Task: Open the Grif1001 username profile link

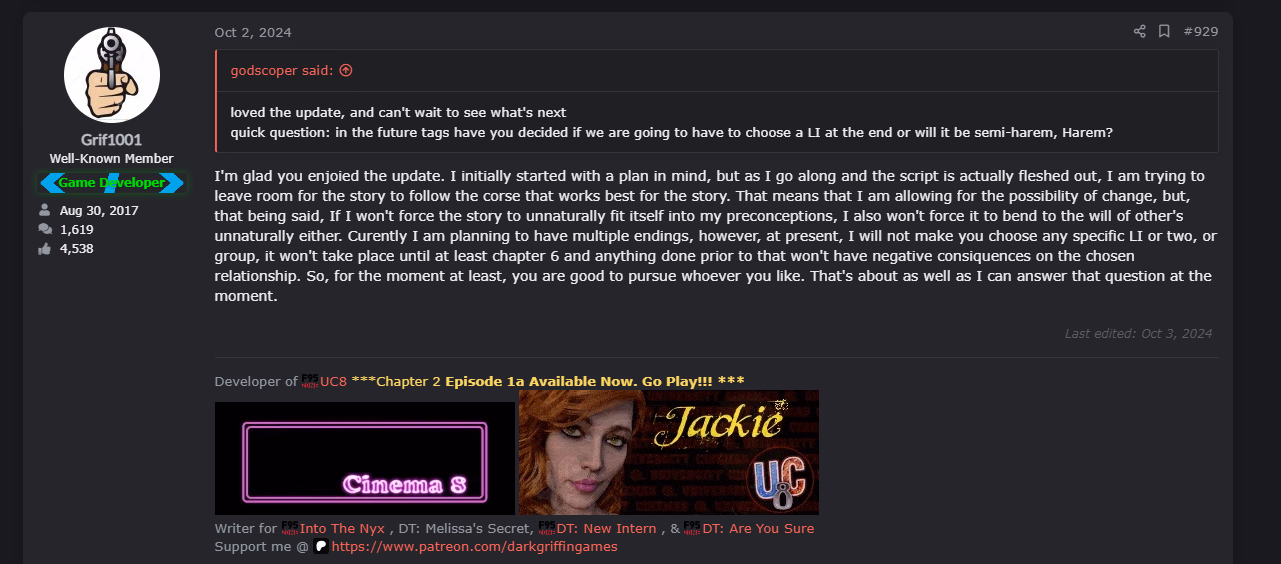Action: coord(111,140)
